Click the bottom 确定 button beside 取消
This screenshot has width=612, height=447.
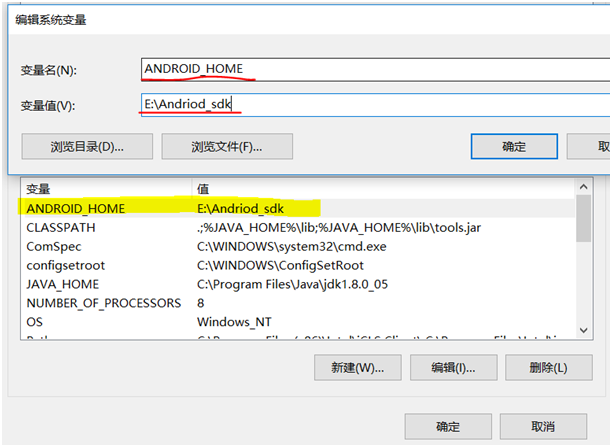pyautogui.click(x=448, y=426)
